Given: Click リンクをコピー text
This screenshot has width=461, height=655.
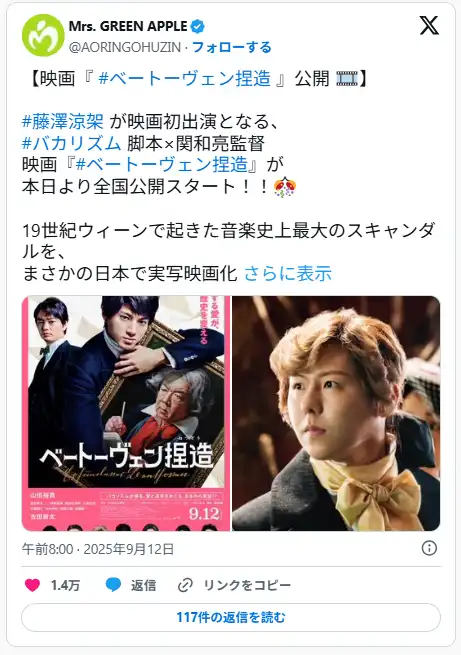Looking at the screenshot, I should [x=247, y=585].
